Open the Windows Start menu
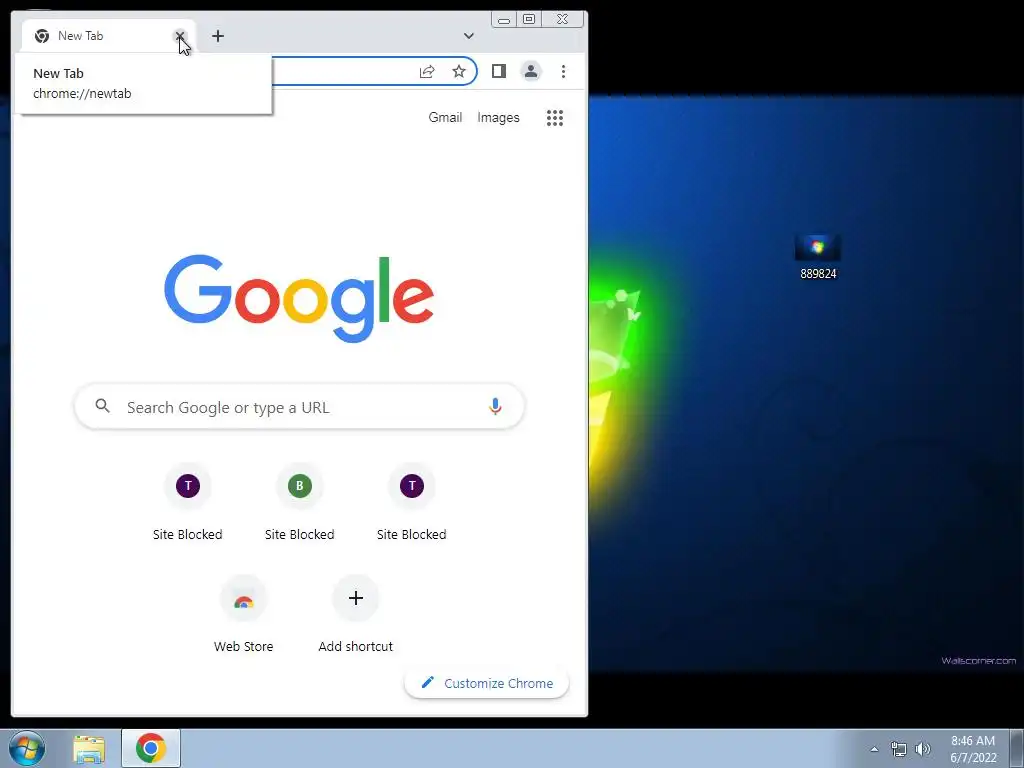Viewport: 1024px width, 768px height. pyautogui.click(x=27, y=748)
